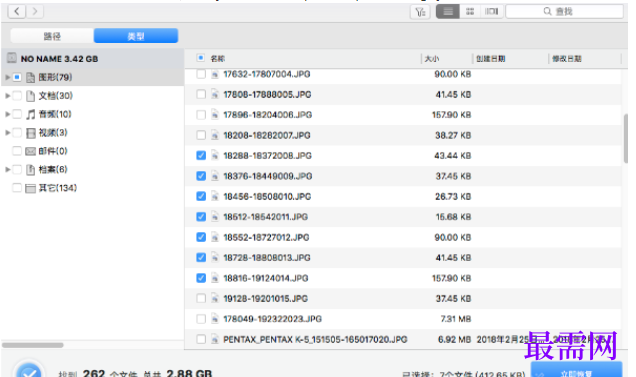Go back with the left arrow button
636x377 pixels.
[x=17, y=11]
